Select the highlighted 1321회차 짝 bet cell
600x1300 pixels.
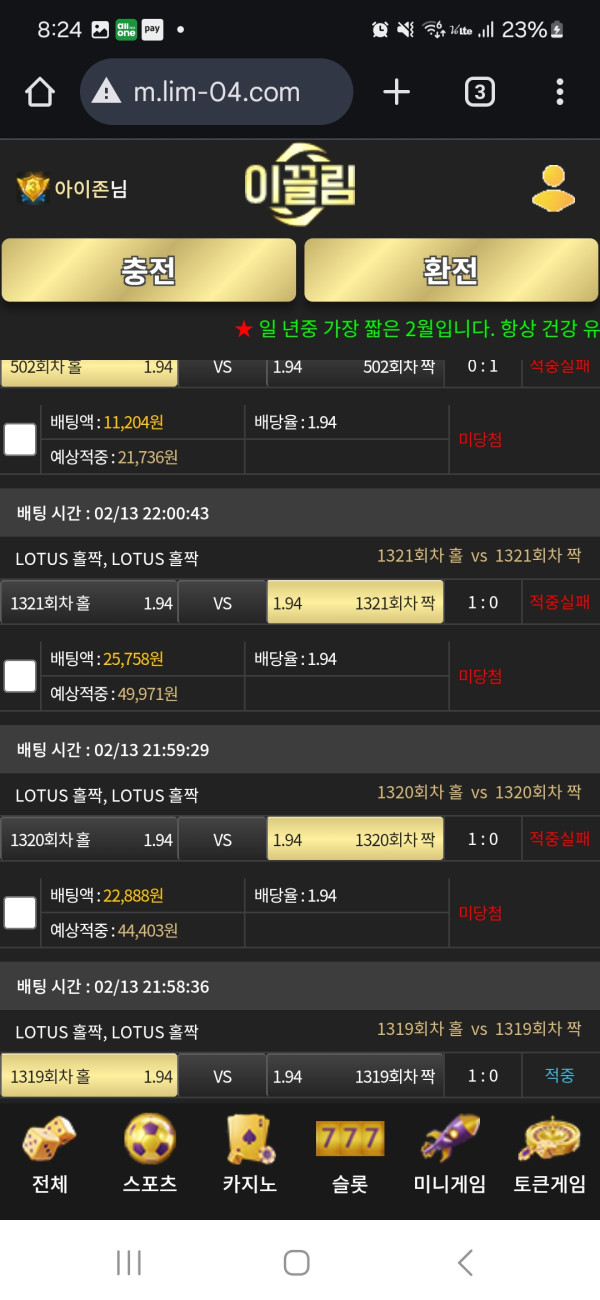355,603
